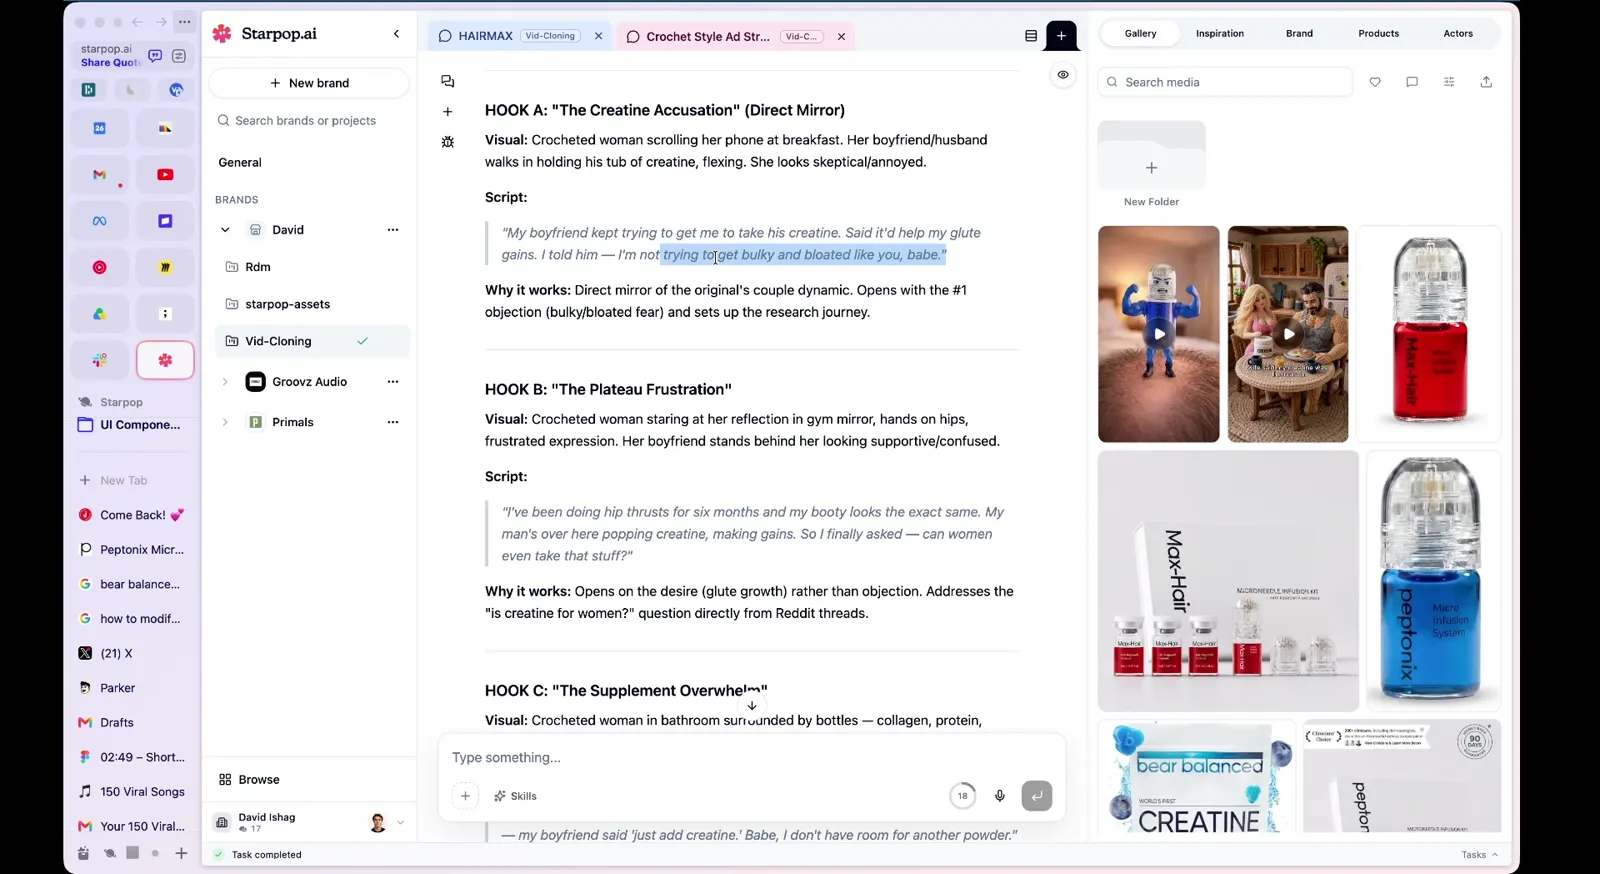The image size is (1600, 874).
Task: Expand the Primals brand chevron
Action: click(x=225, y=422)
